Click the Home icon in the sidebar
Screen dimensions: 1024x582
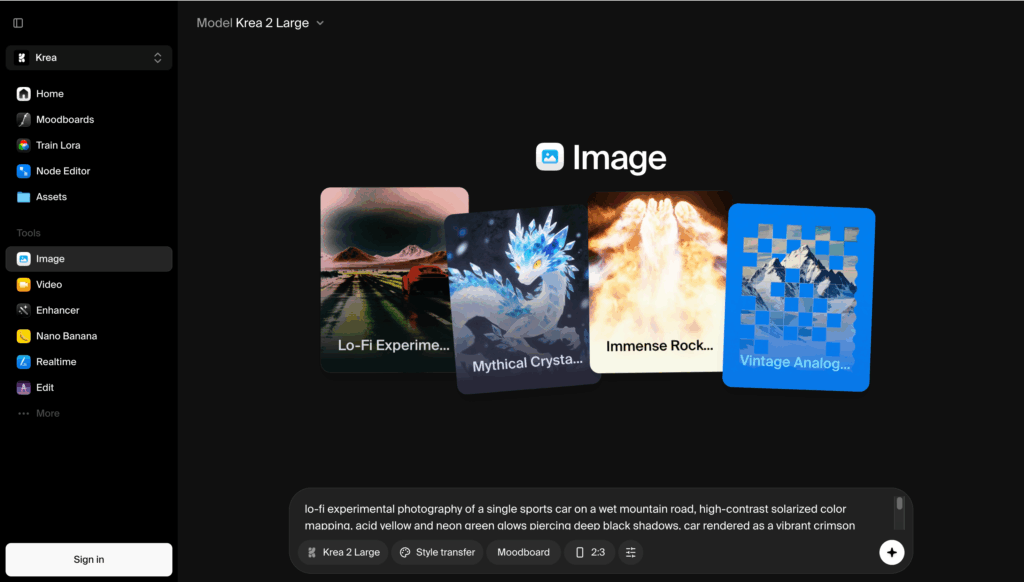pos(24,94)
